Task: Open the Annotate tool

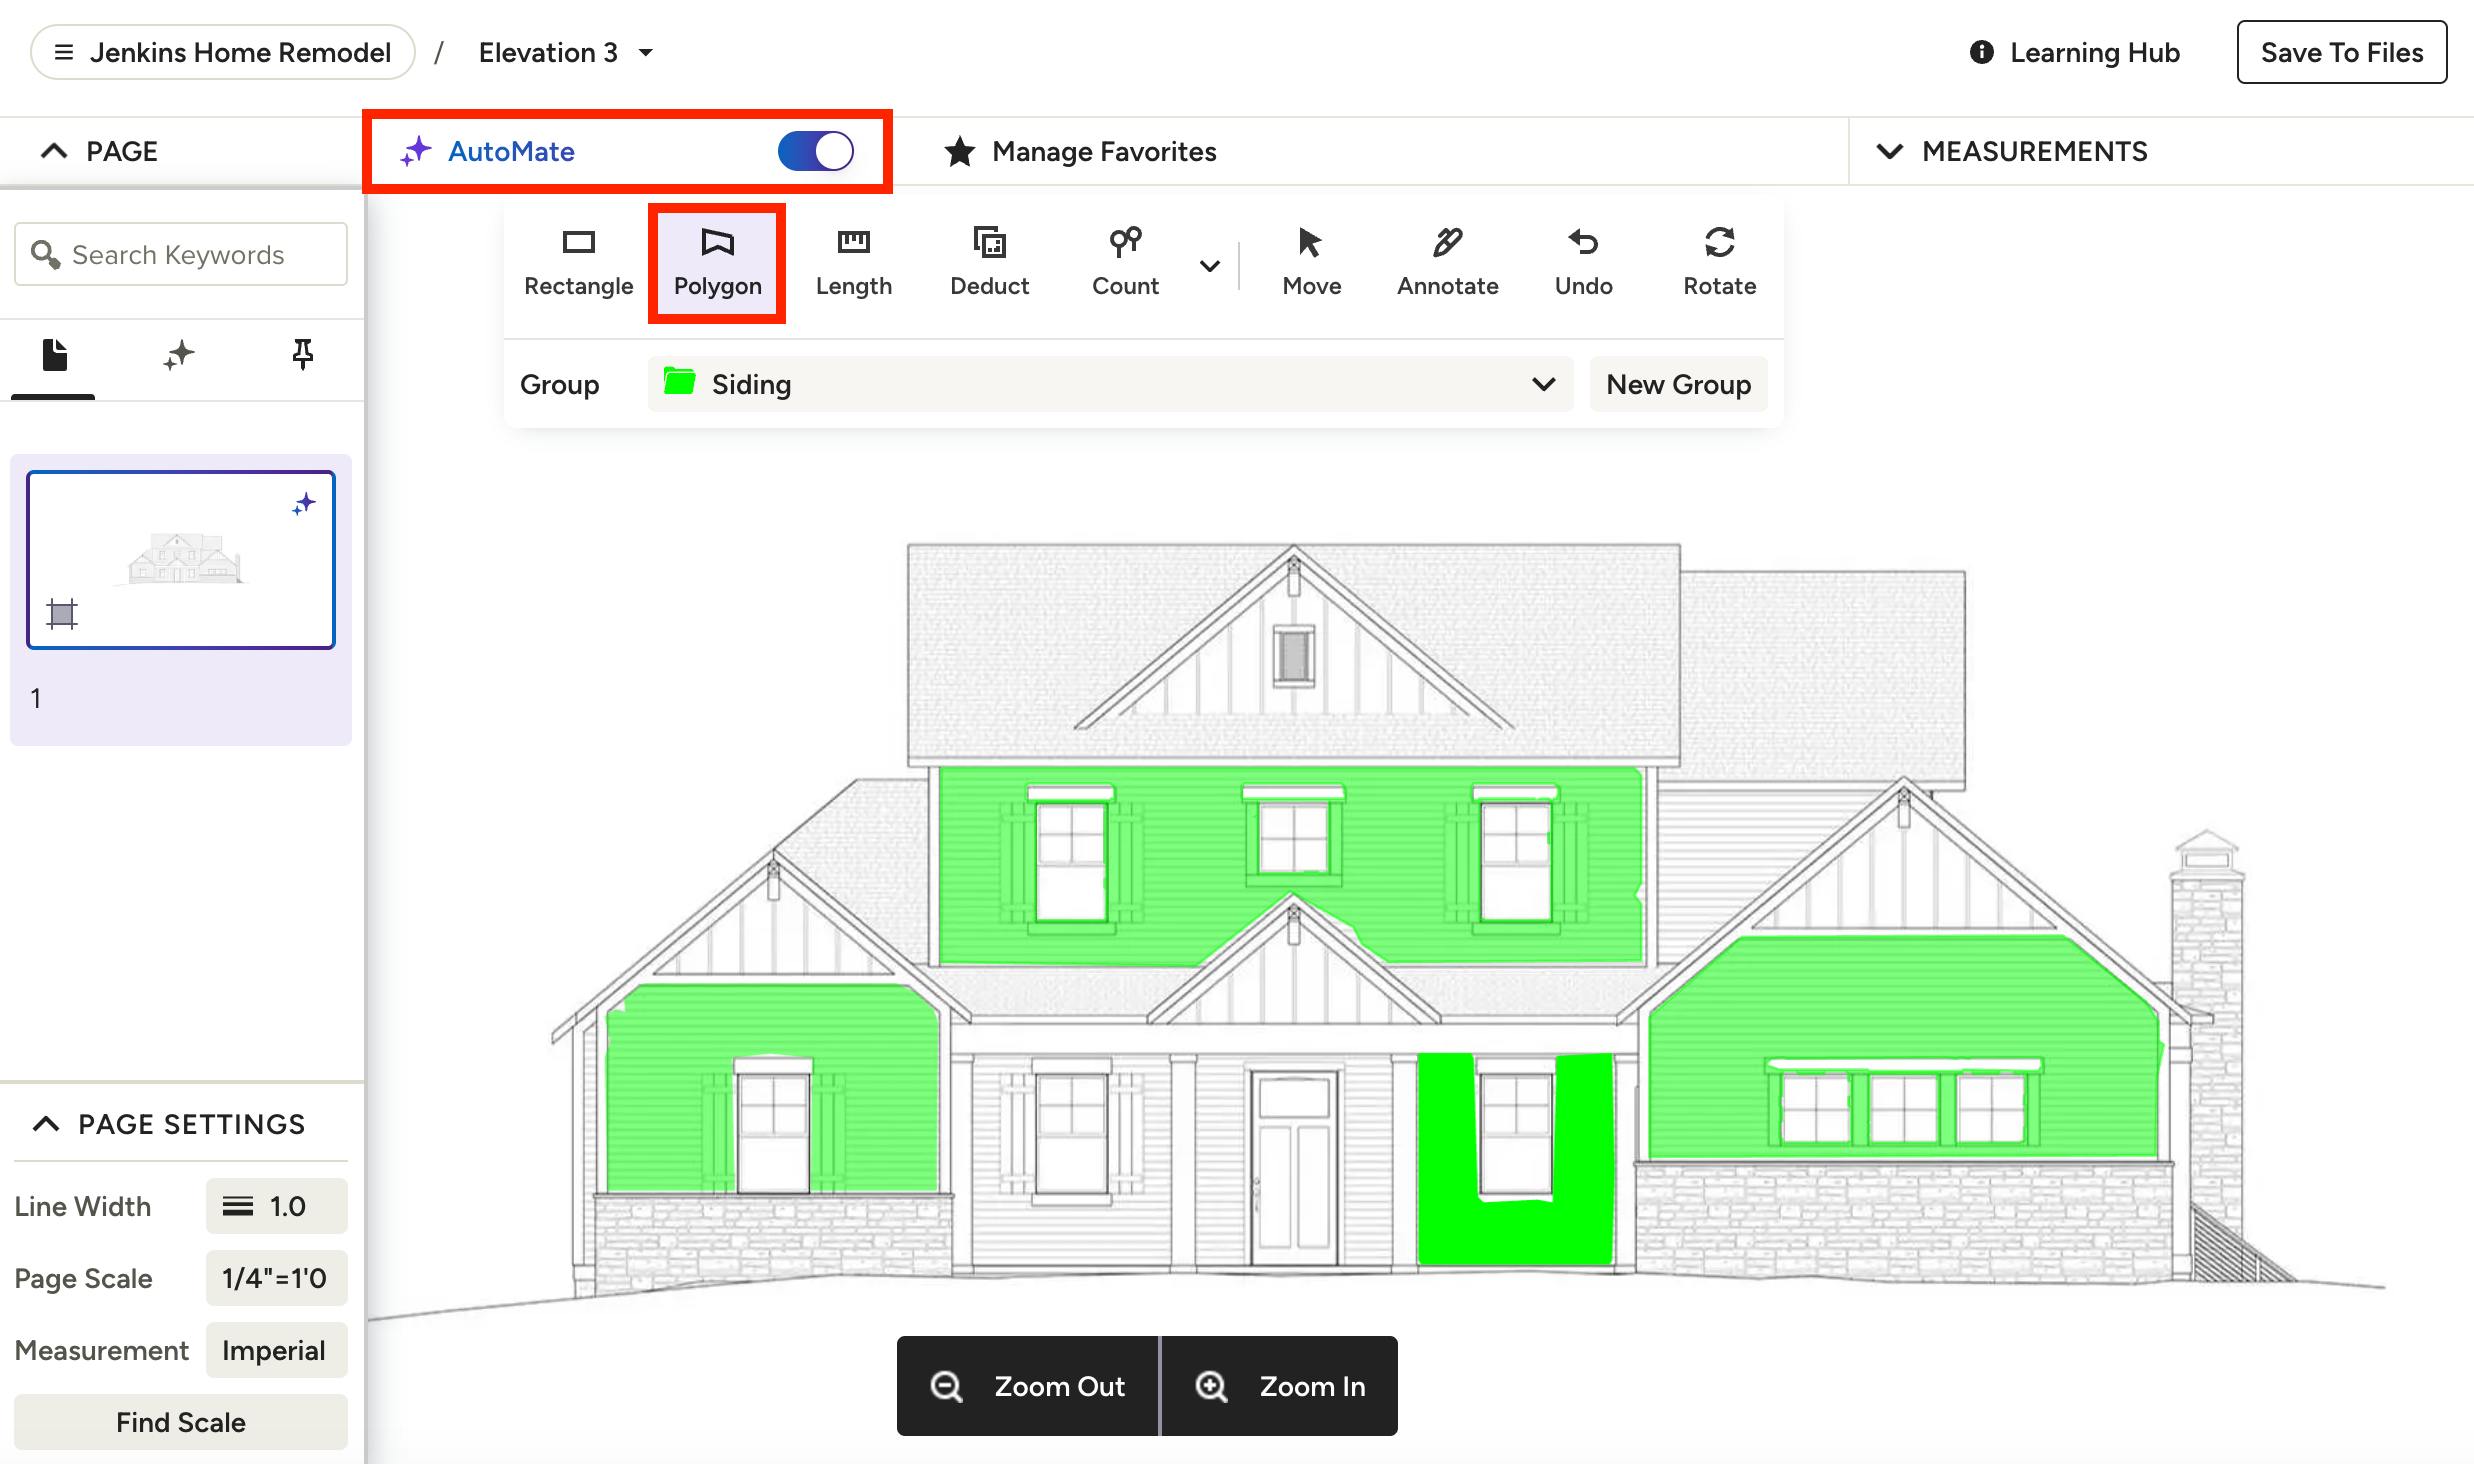Action: (1447, 262)
